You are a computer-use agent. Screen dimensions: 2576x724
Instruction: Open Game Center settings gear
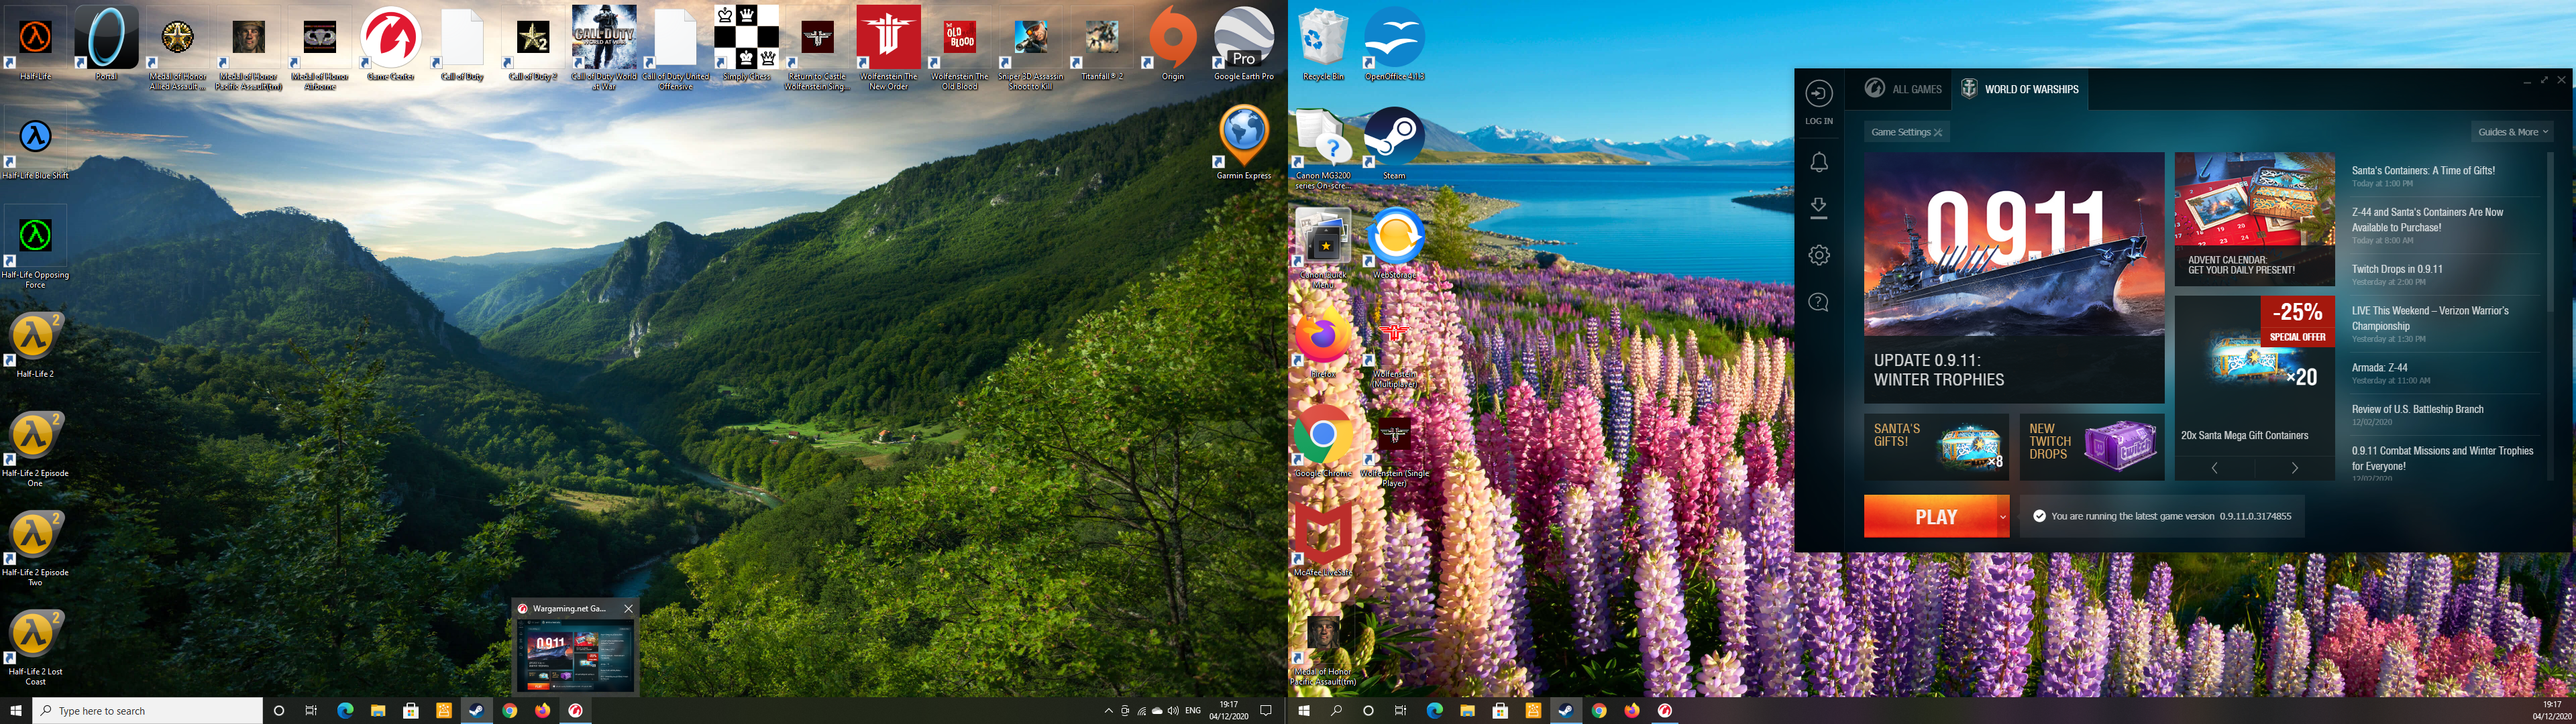[1818, 255]
